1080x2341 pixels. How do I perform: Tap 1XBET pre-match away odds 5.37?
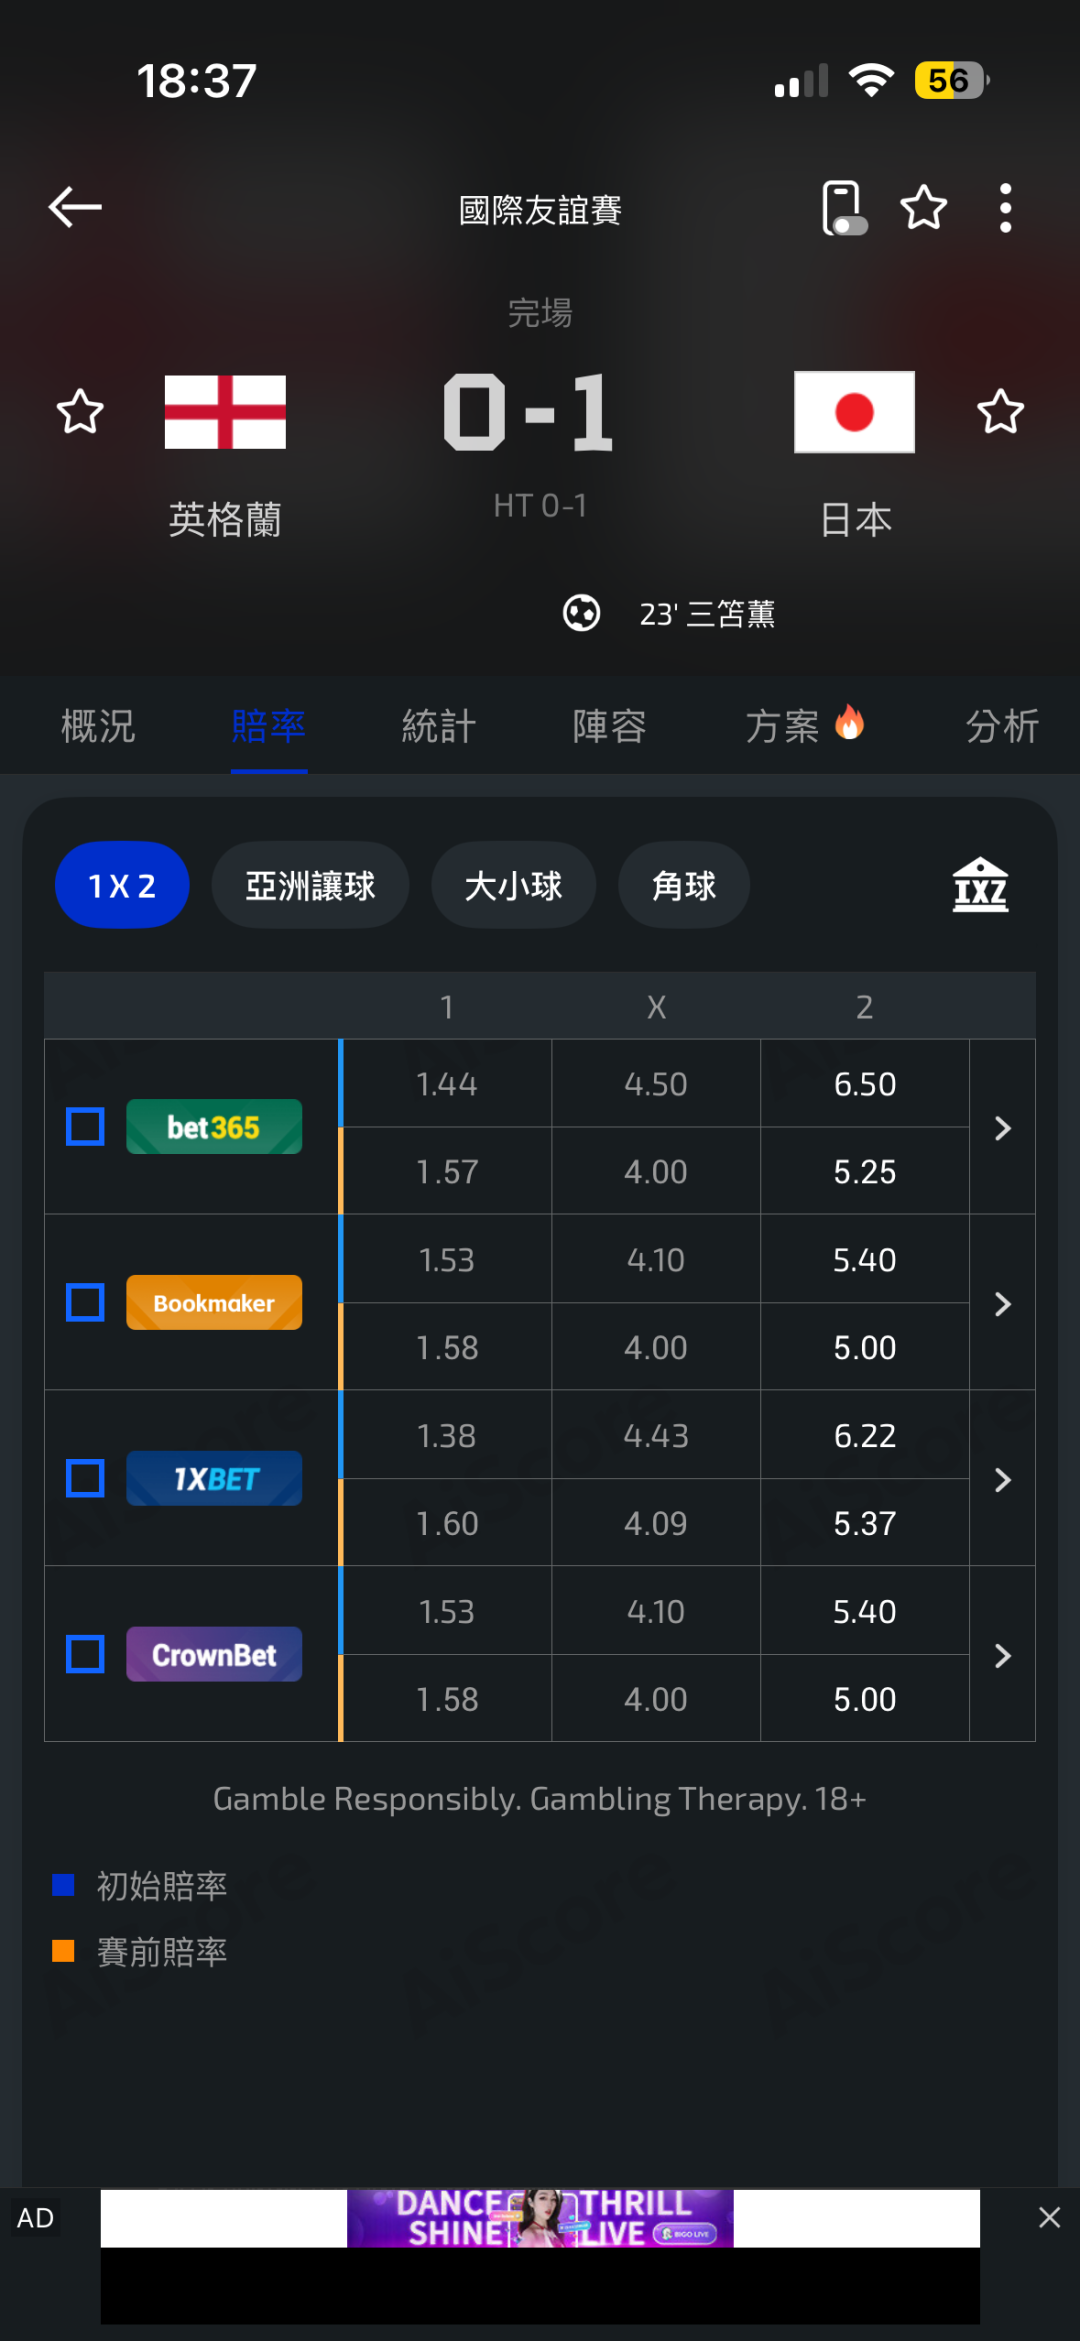click(865, 1524)
